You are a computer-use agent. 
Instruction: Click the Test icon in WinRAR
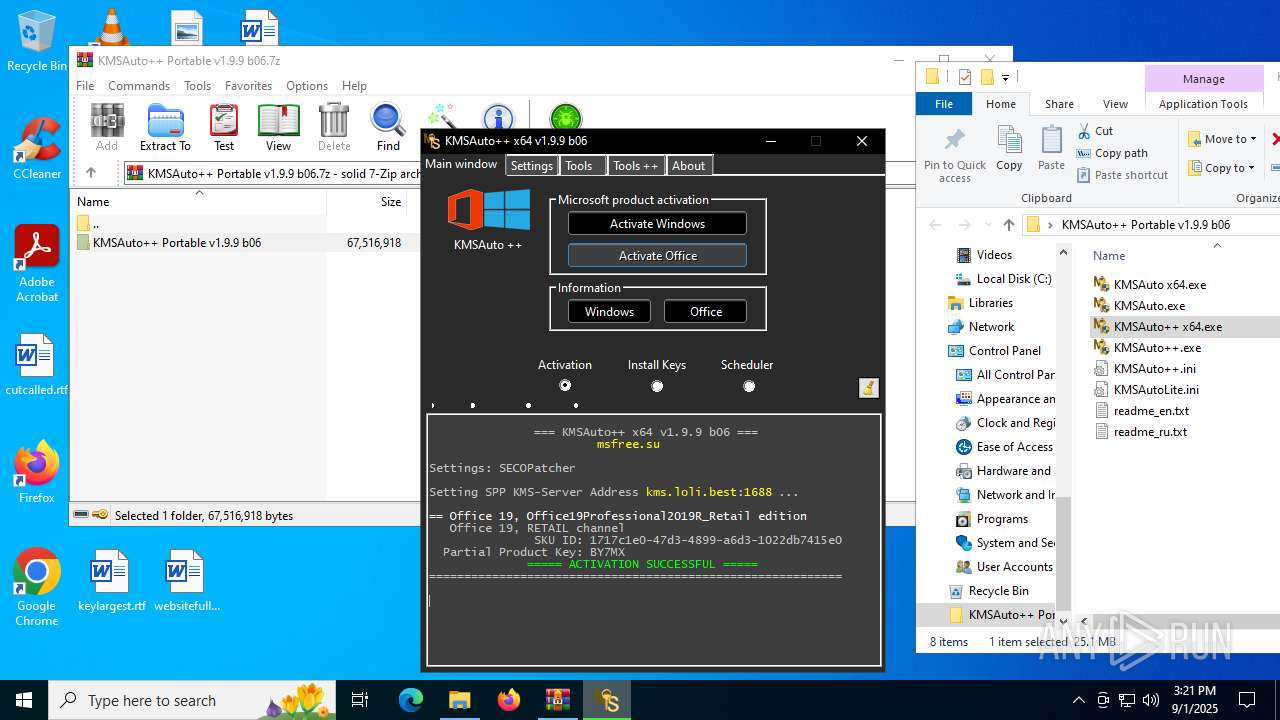click(224, 127)
